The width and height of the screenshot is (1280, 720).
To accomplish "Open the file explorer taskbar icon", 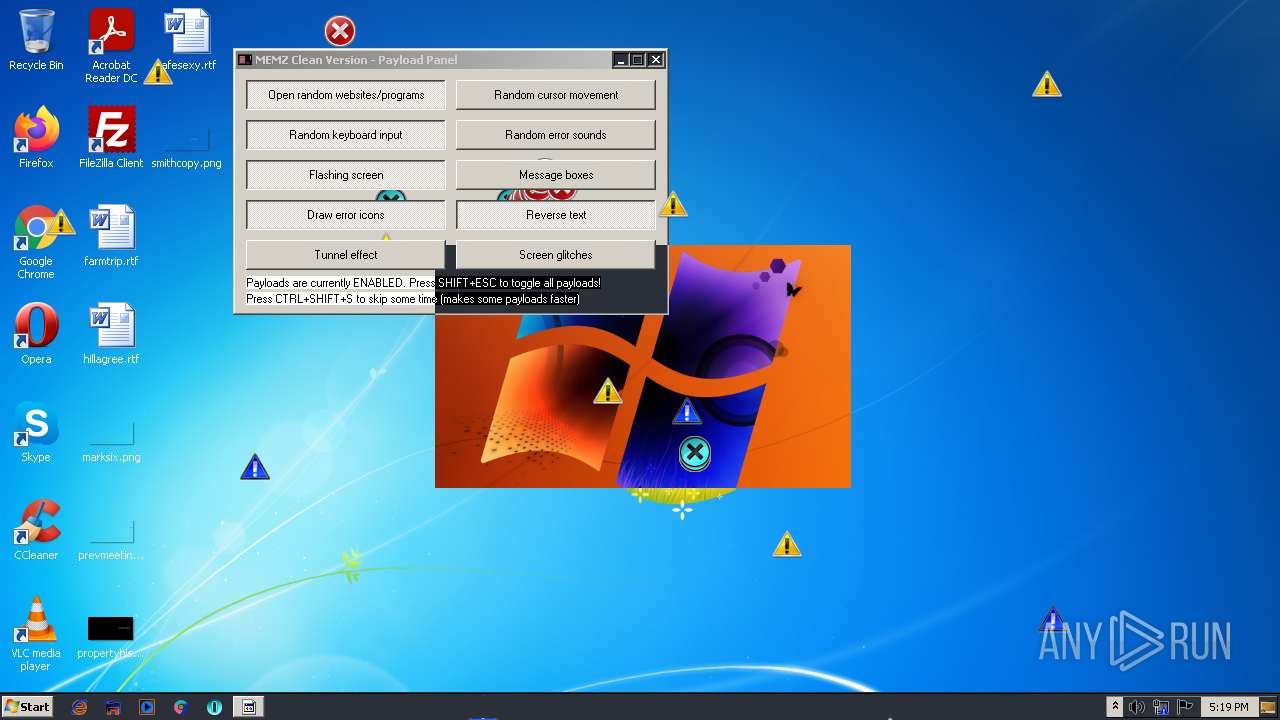I will tap(113, 707).
